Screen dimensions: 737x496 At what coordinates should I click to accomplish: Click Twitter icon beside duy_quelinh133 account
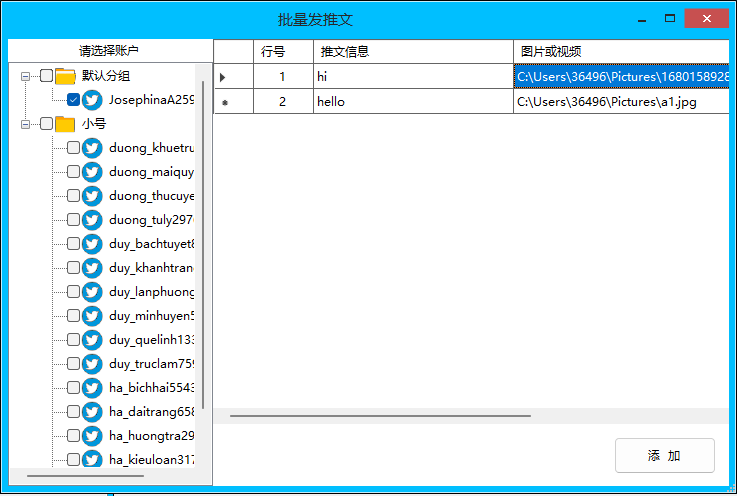click(92, 340)
